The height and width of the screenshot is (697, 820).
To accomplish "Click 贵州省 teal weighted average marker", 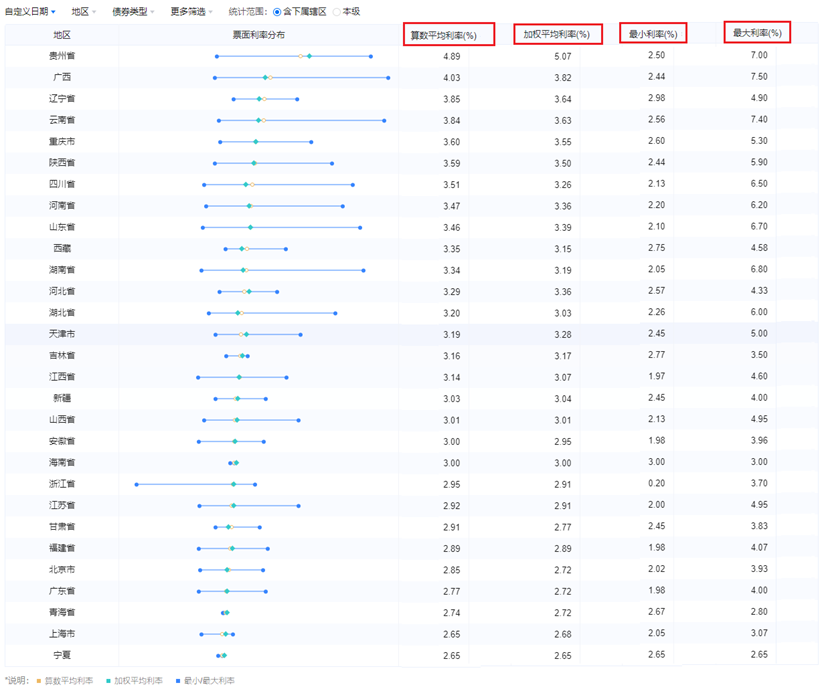I will tap(309, 56).
